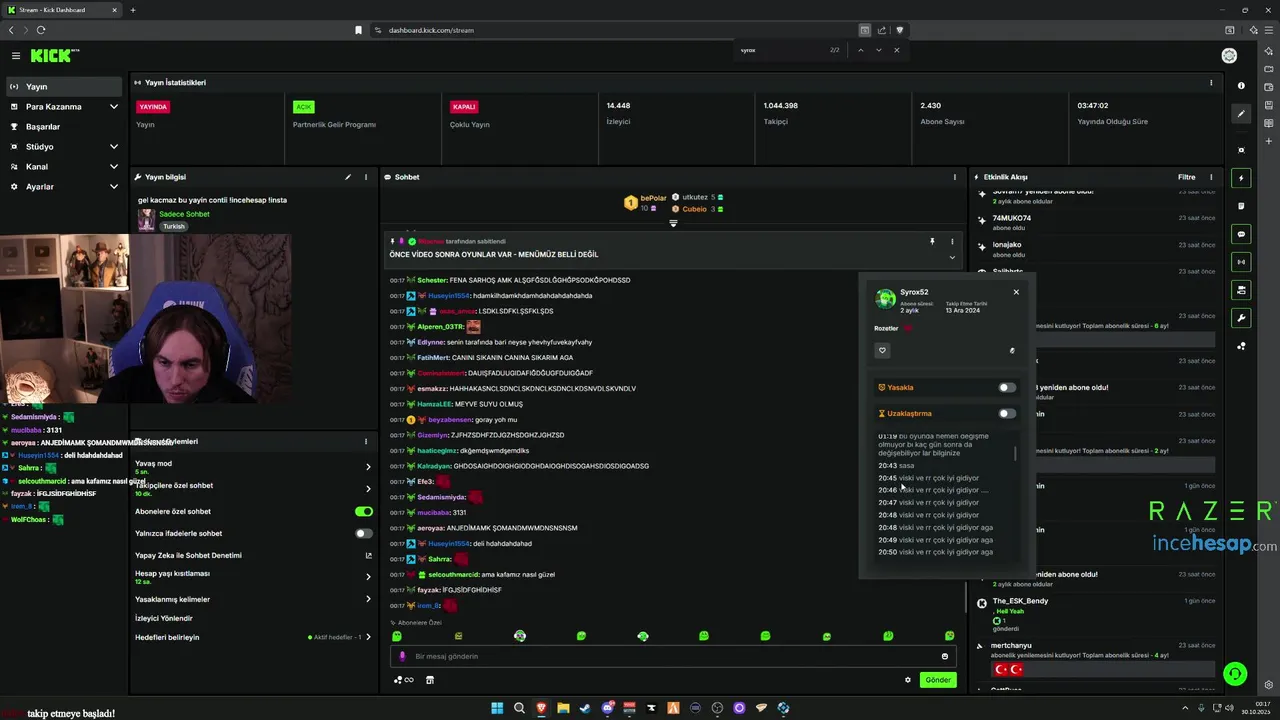Viewport: 1280px width, 720px height.
Task: Click the Filtre button in Etkinlik Akışı
Action: [1186, 177]
